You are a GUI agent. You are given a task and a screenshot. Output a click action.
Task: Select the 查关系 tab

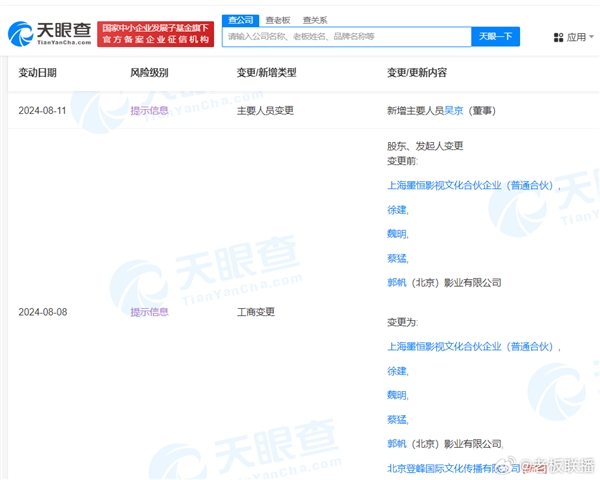[x=316, y=20]
